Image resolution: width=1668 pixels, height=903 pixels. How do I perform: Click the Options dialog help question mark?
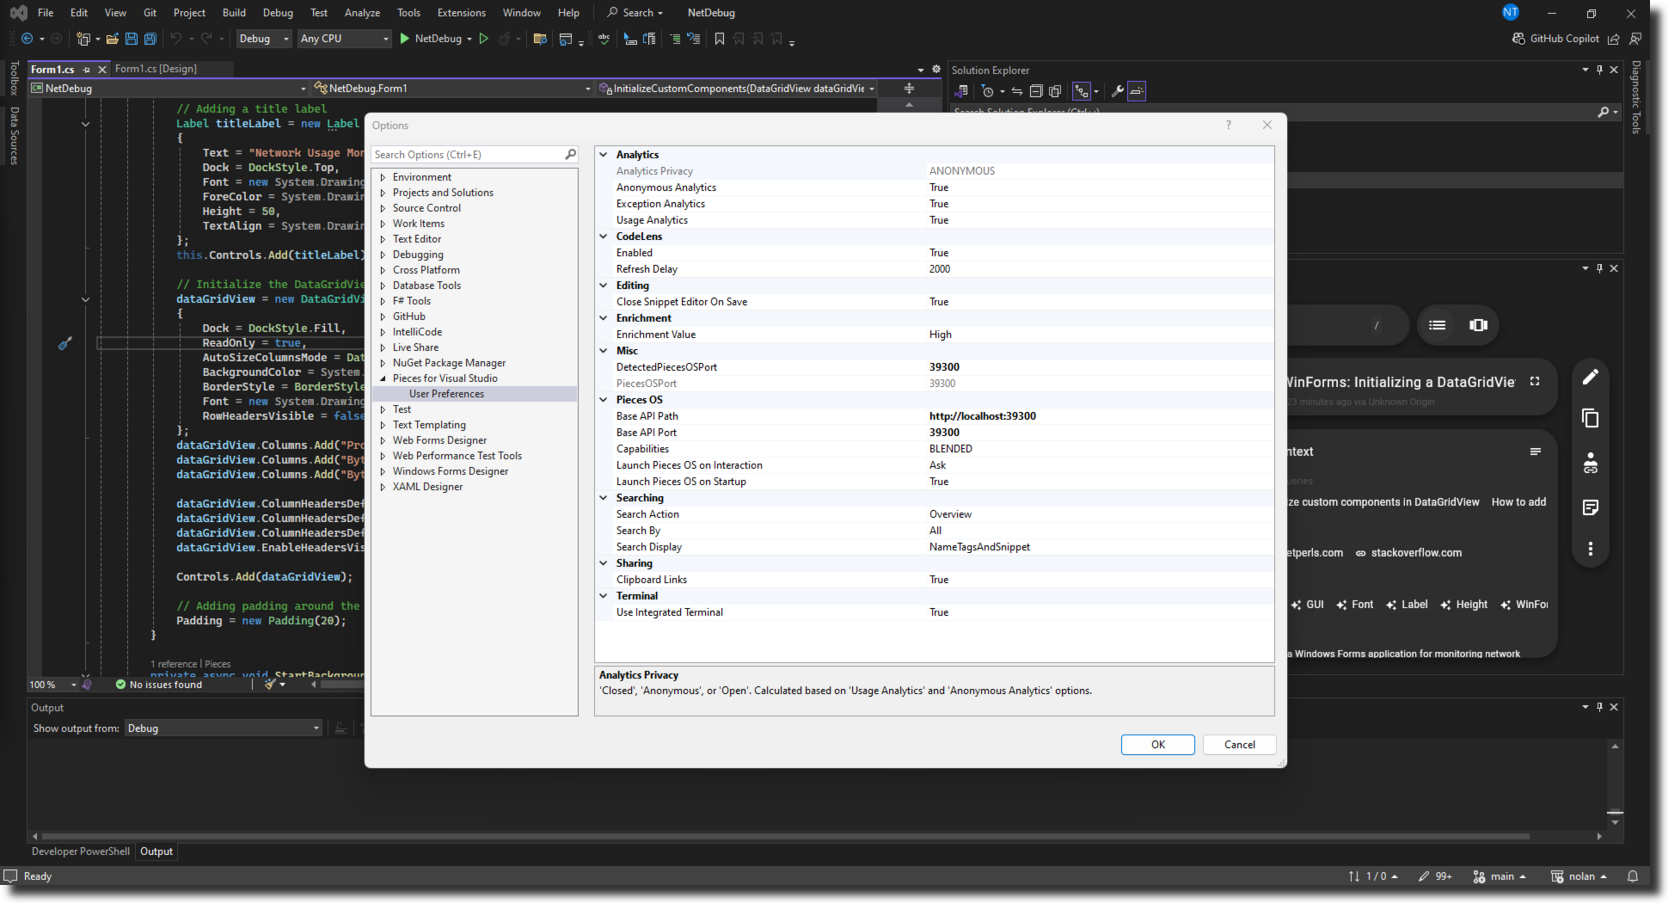[1228, 125]
